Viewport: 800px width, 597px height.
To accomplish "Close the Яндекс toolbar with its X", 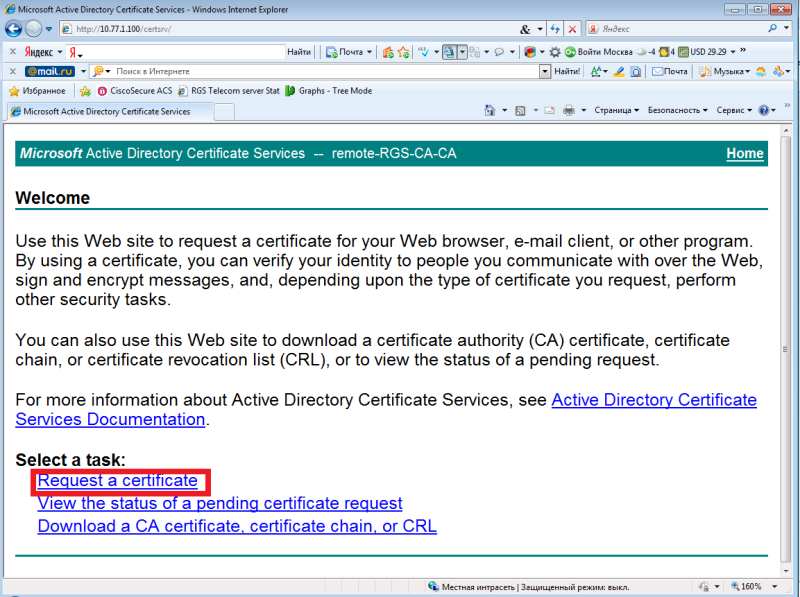I will tap(13, 52).
